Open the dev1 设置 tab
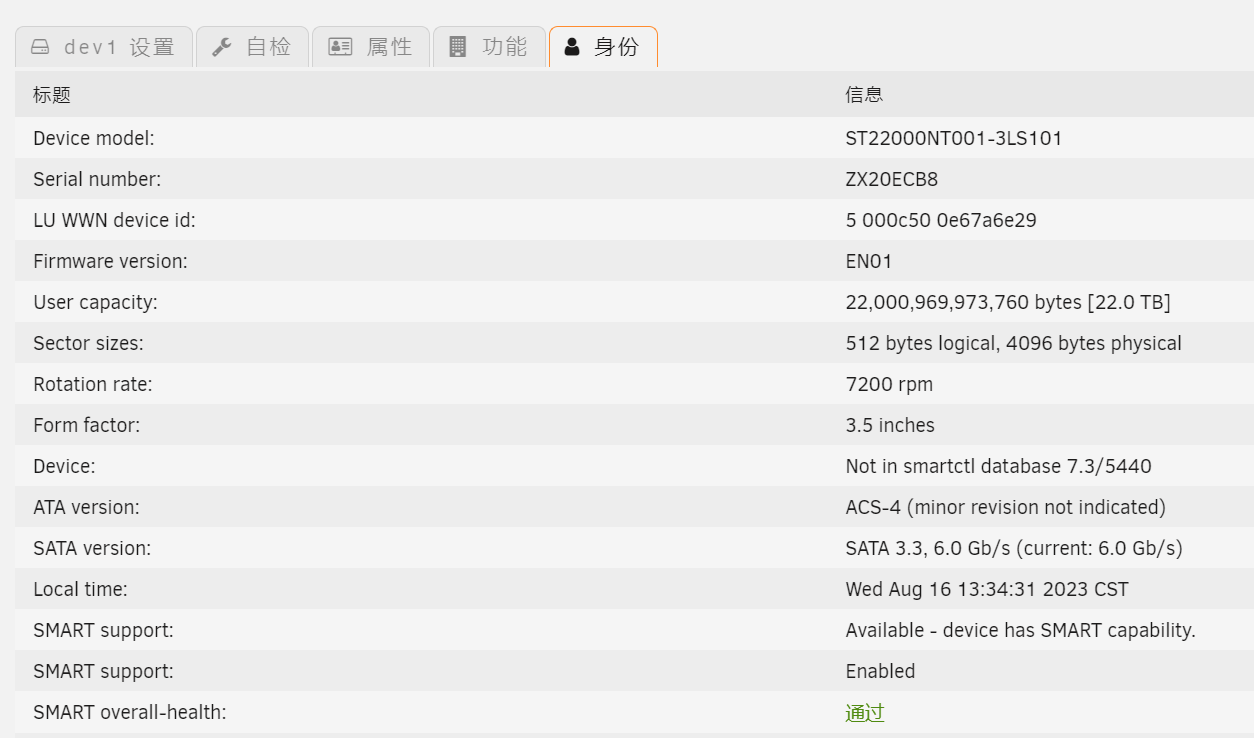 point(103,47)
